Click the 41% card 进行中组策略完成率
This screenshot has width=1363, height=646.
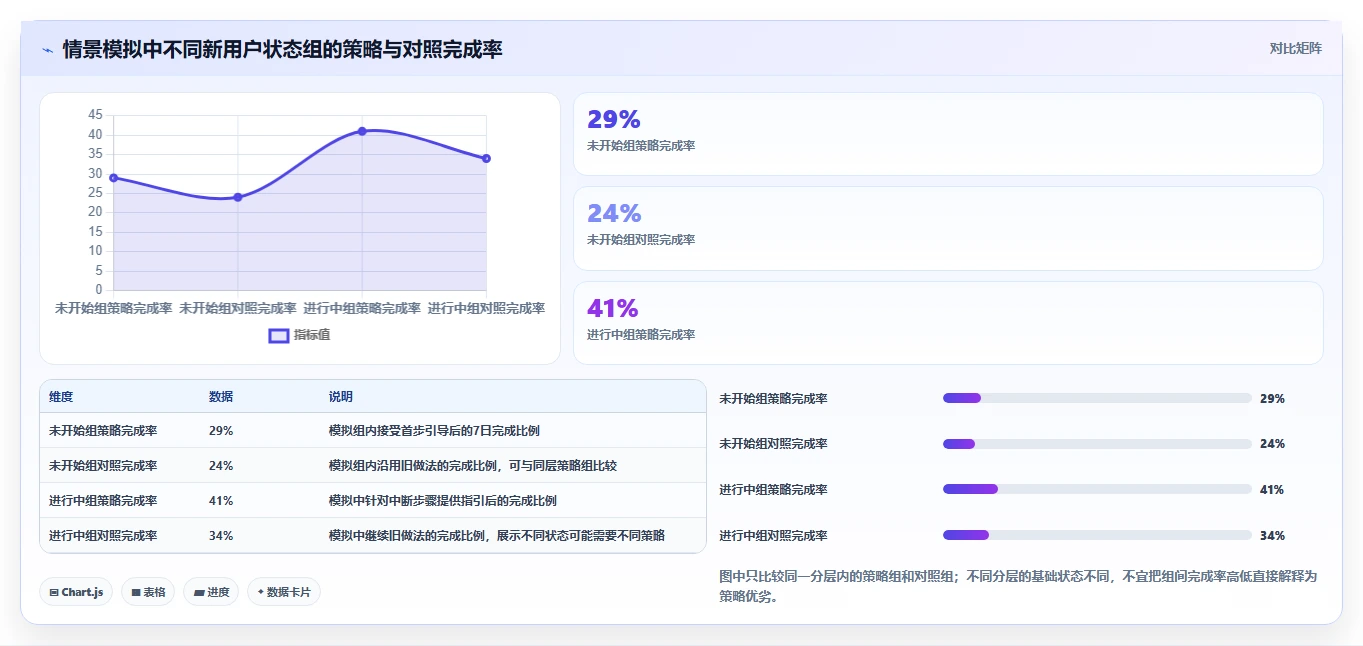point(948,323)
